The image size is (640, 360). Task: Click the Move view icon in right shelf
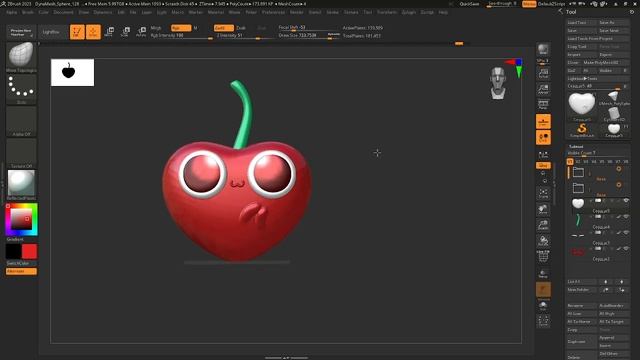click(543, 209)
